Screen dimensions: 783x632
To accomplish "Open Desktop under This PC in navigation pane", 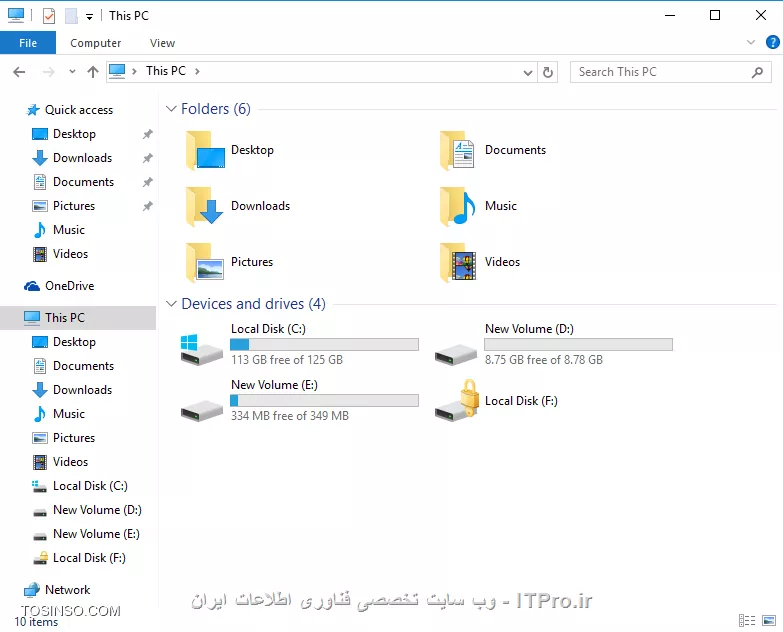I will pos(74,342).
